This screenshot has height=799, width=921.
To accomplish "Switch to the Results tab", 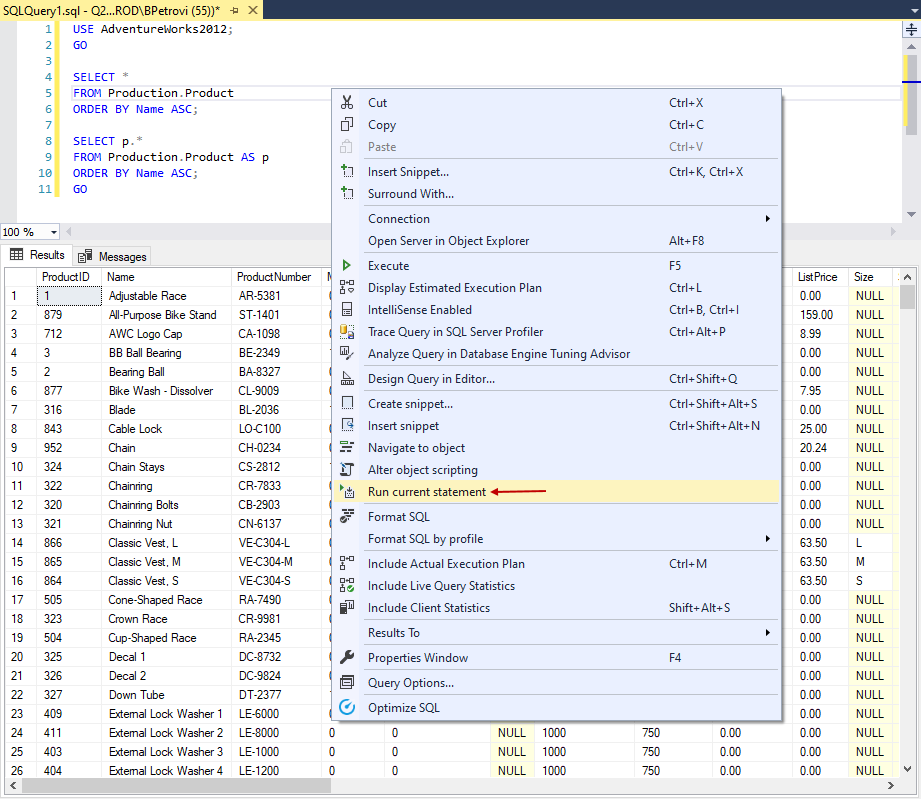I will (37, 255).
